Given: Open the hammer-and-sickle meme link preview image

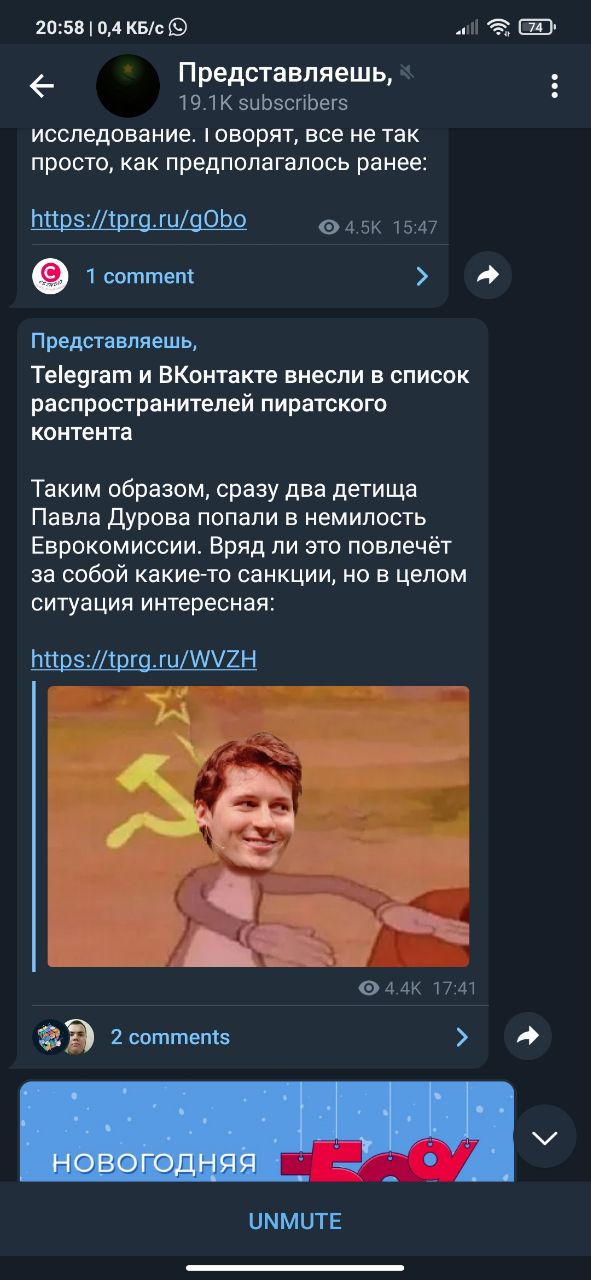Looking at the screenshot, I should (x=258, y=826).
